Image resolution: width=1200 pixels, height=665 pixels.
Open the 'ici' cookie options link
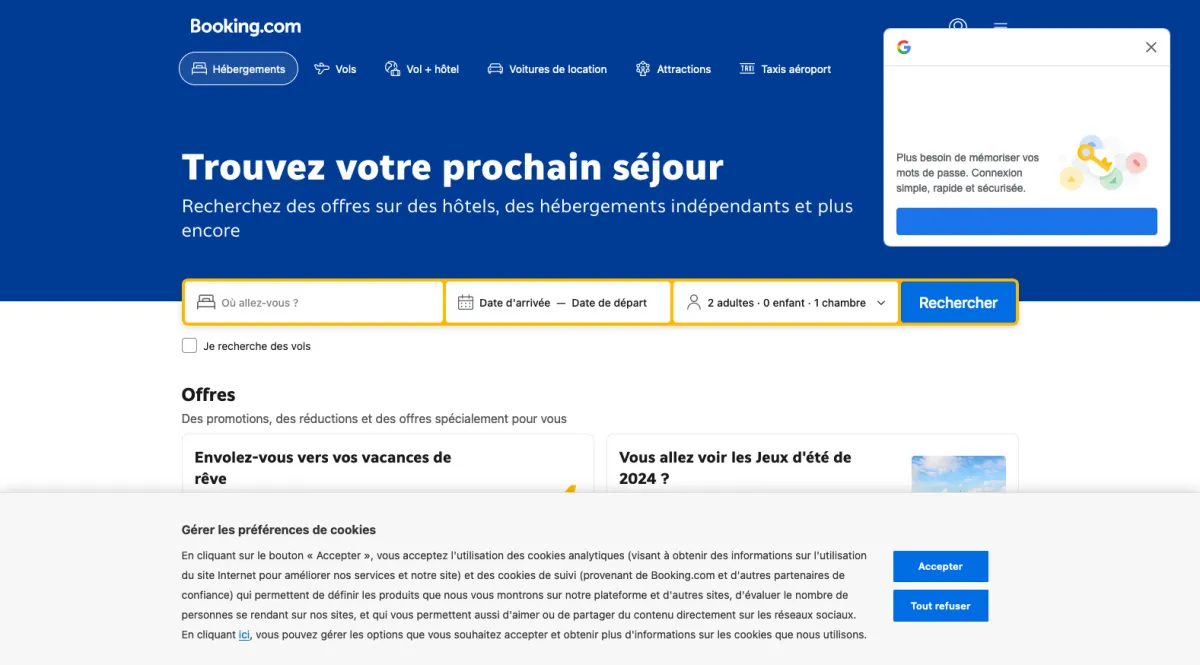point(244,635)
